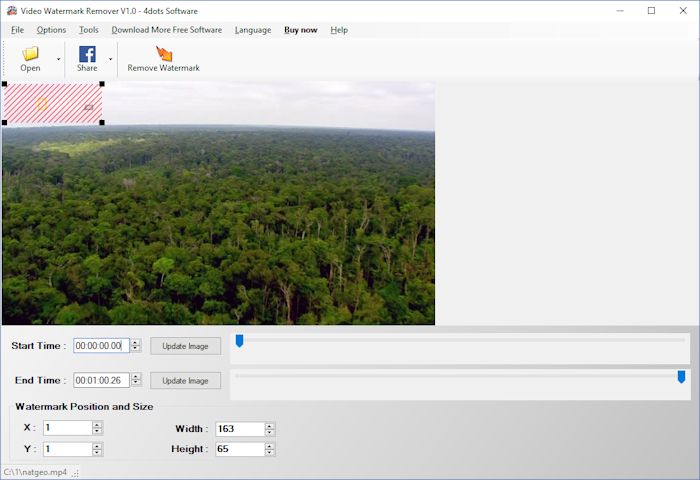Click the End Time spinner arrows
Viewport: 700px width, 480px height.
136,380
